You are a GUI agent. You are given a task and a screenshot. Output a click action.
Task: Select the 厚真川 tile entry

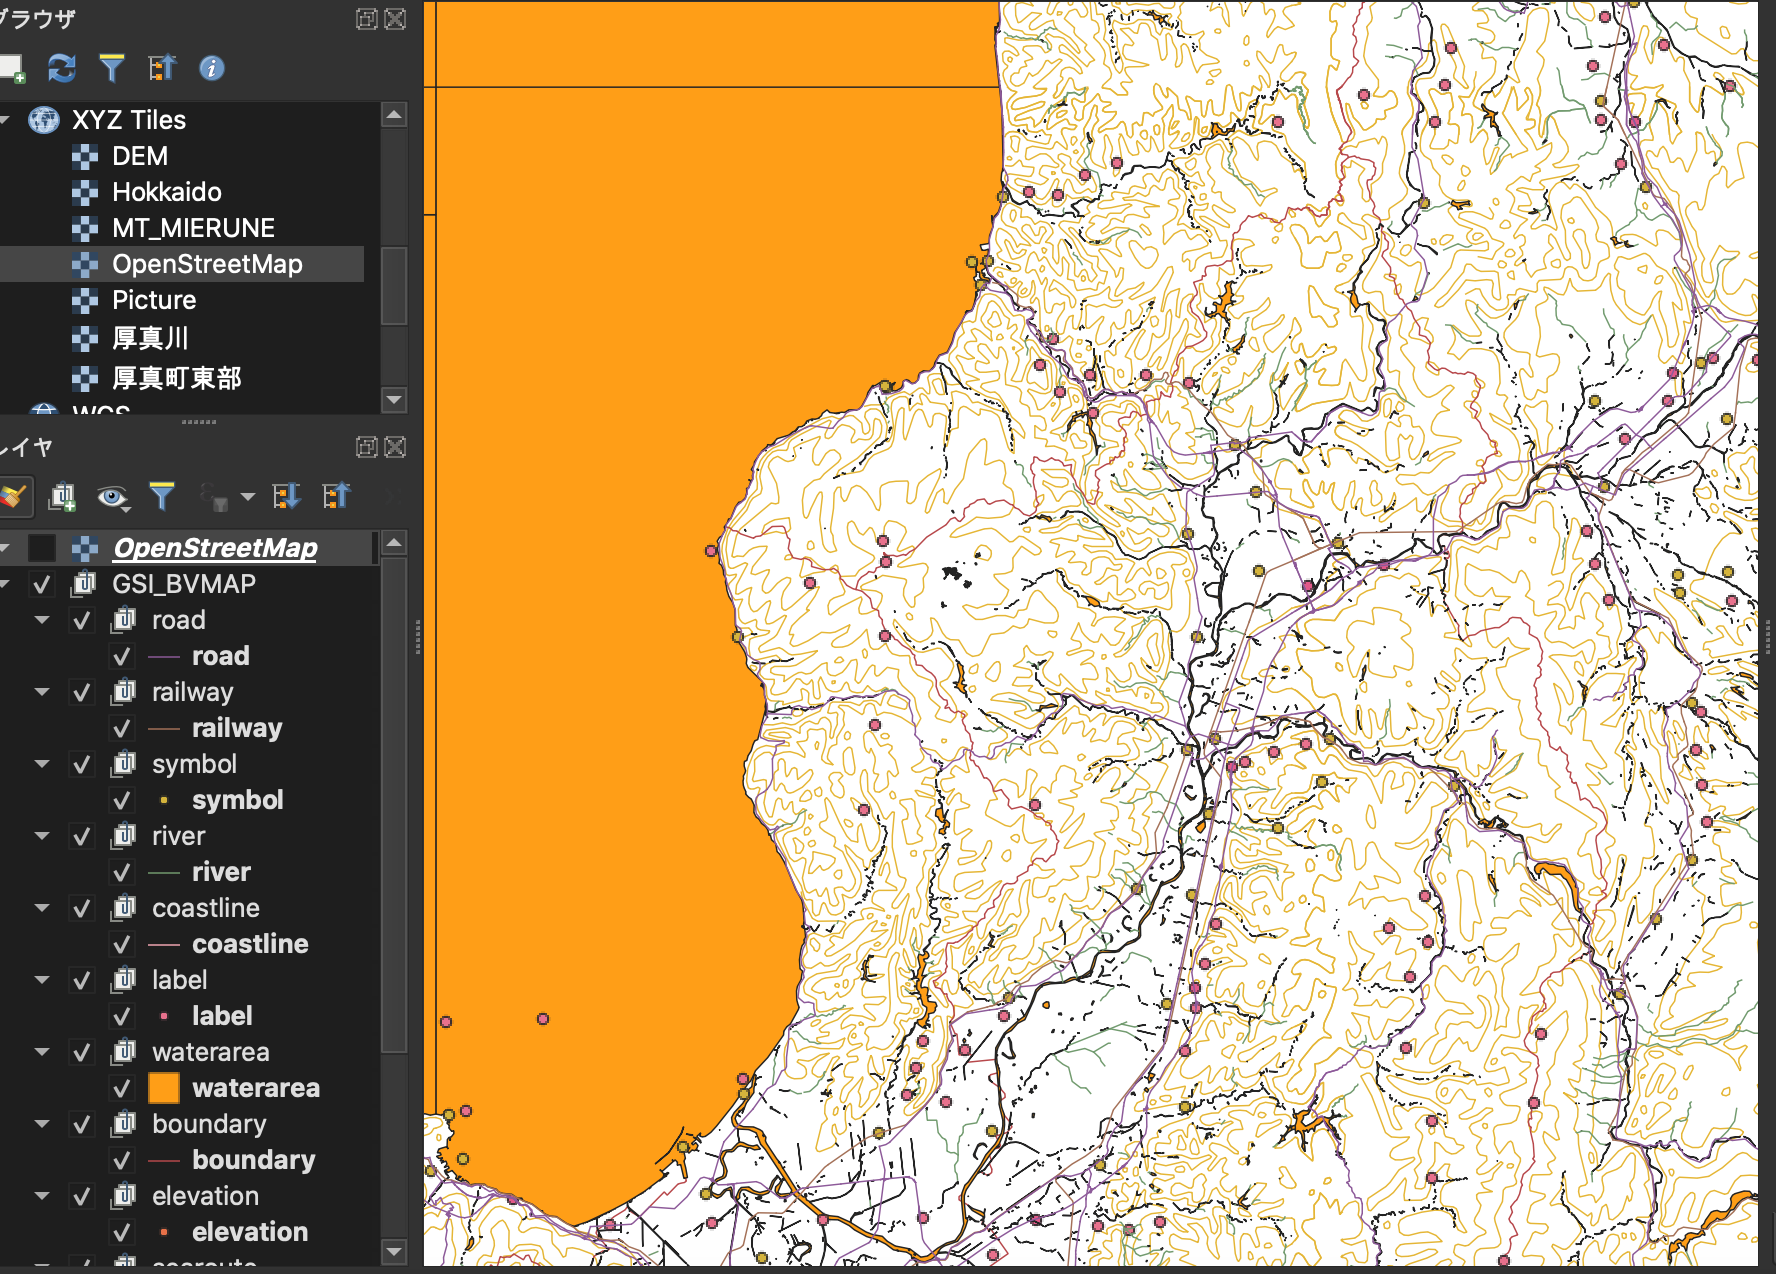coord(150,338)
